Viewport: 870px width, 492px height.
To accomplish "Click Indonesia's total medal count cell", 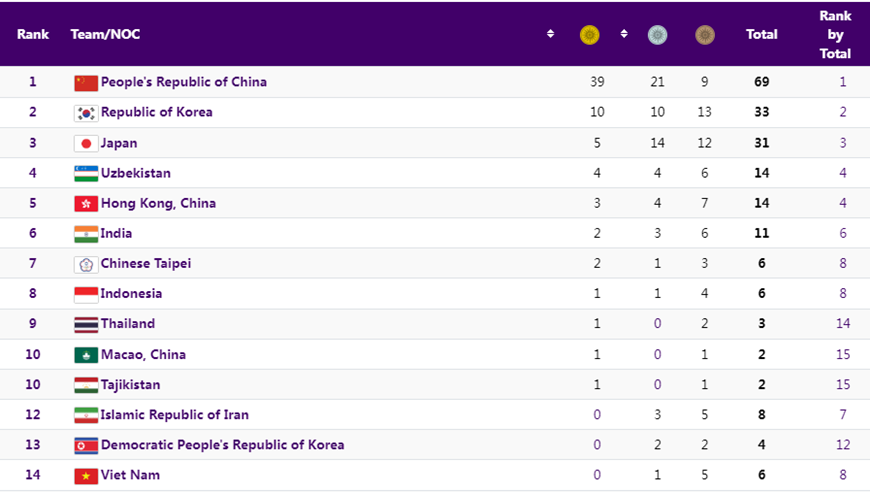I will (761, 294).
